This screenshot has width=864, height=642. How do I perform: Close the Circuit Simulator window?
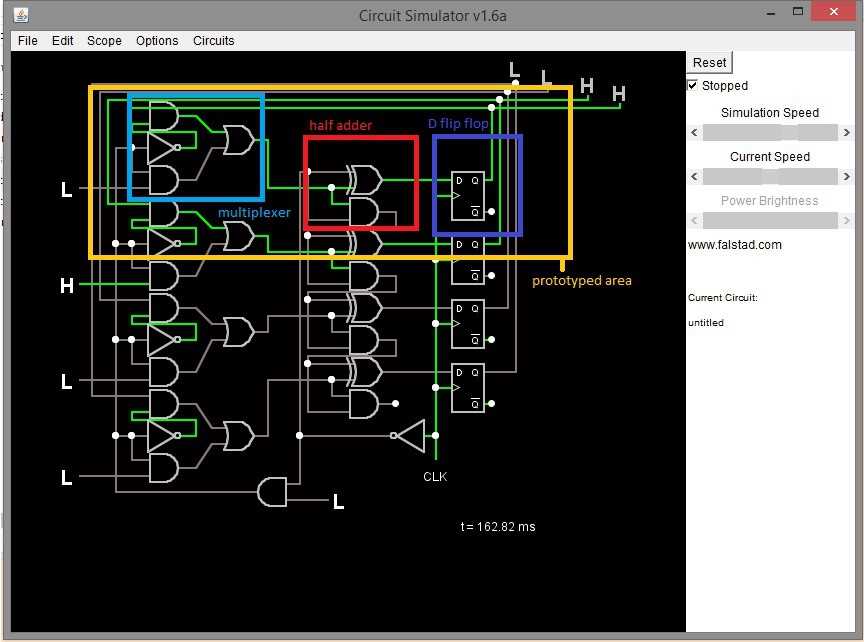click(833, 12)
